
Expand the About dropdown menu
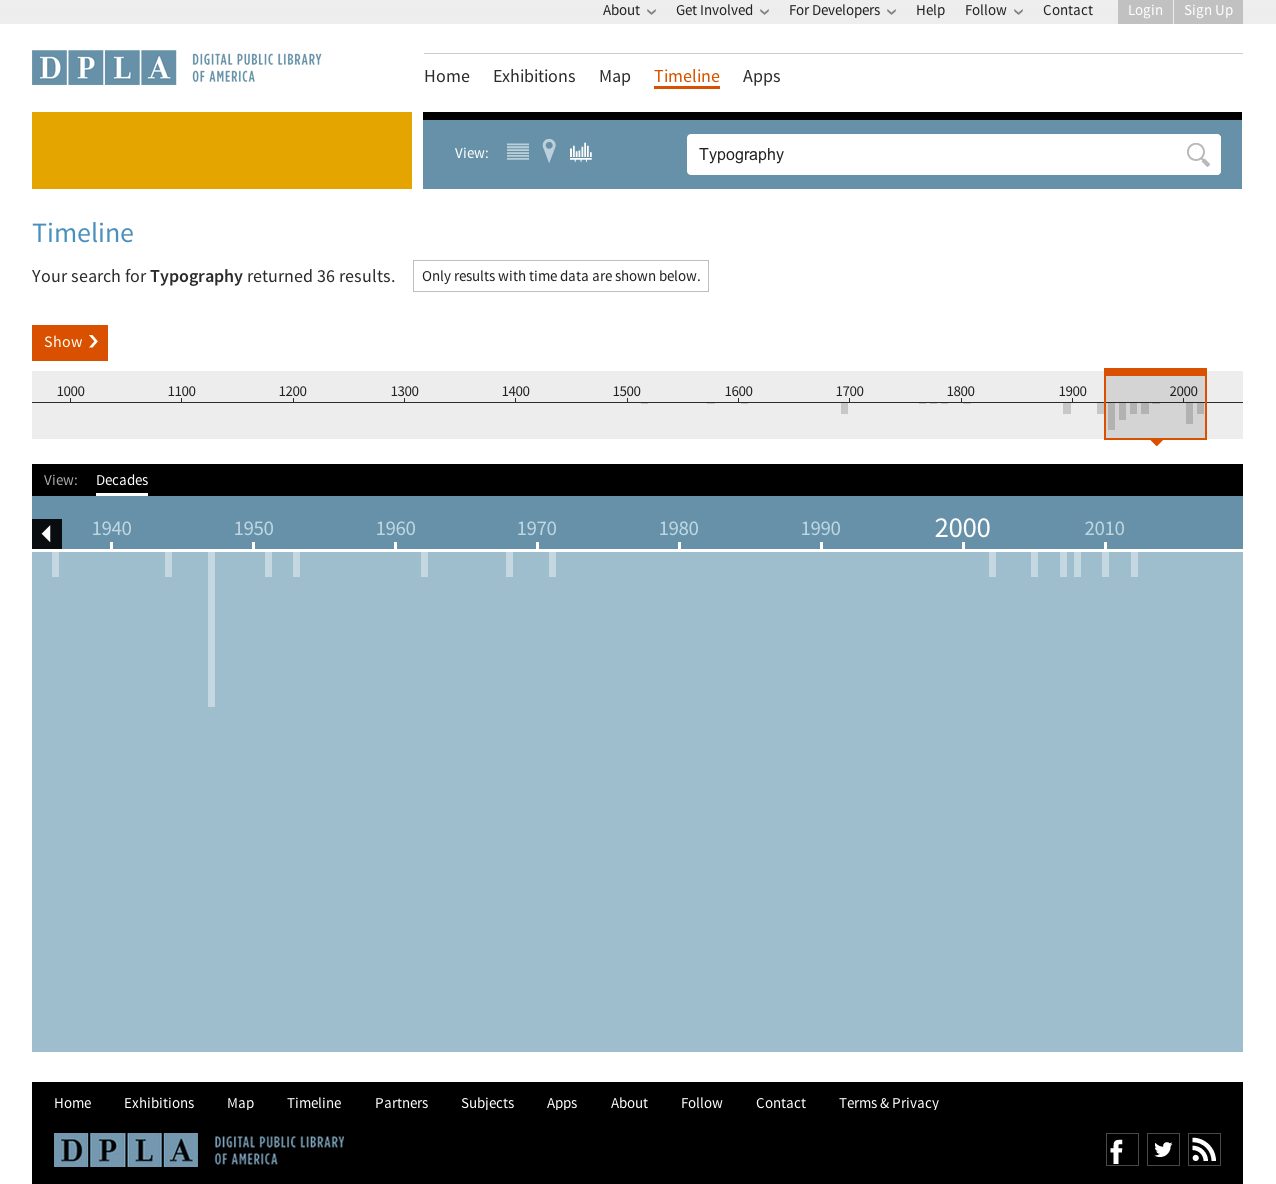click(629, 11)
